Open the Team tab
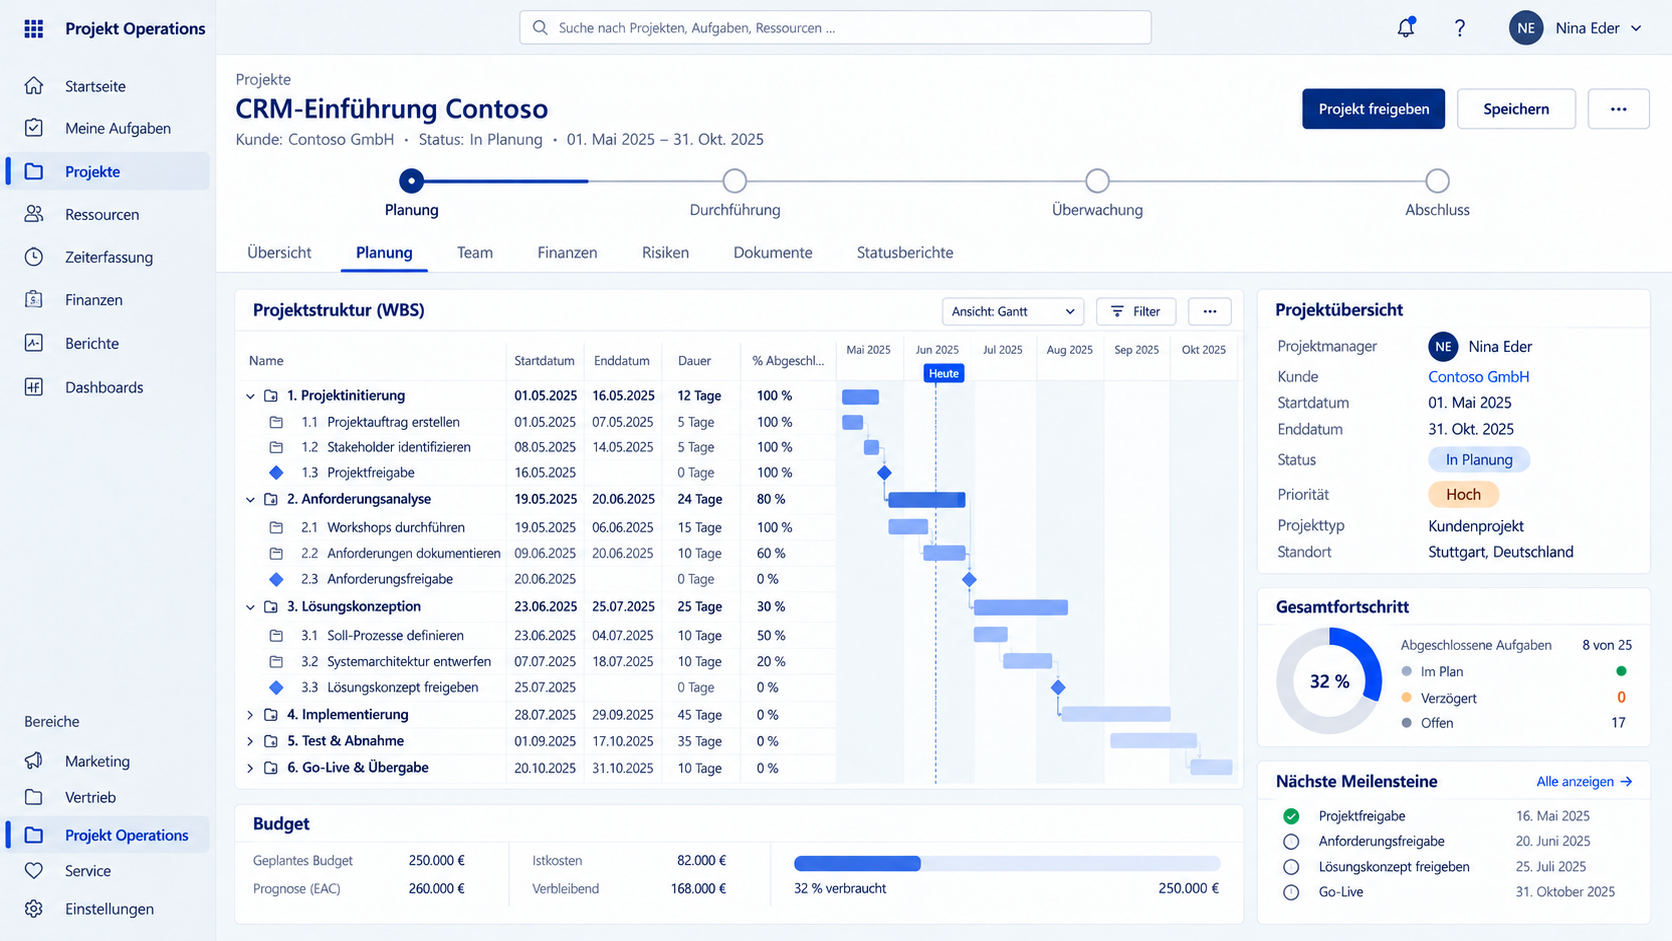The image size is (1672, 941). pos(475,253)
